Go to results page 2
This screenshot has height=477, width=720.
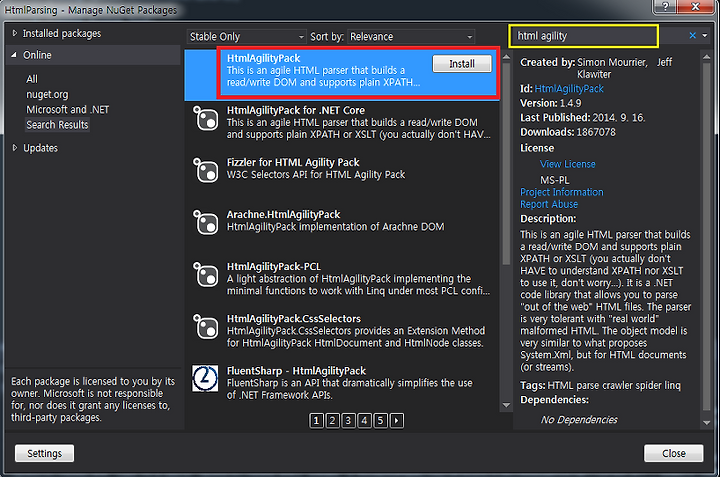tap(332, 420)
